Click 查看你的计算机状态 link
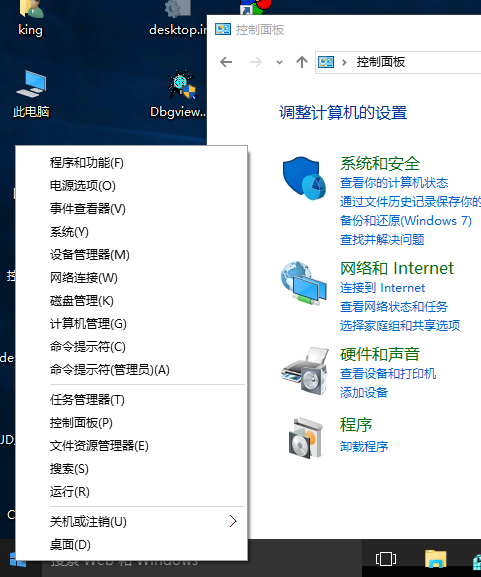 click(394, 183)
